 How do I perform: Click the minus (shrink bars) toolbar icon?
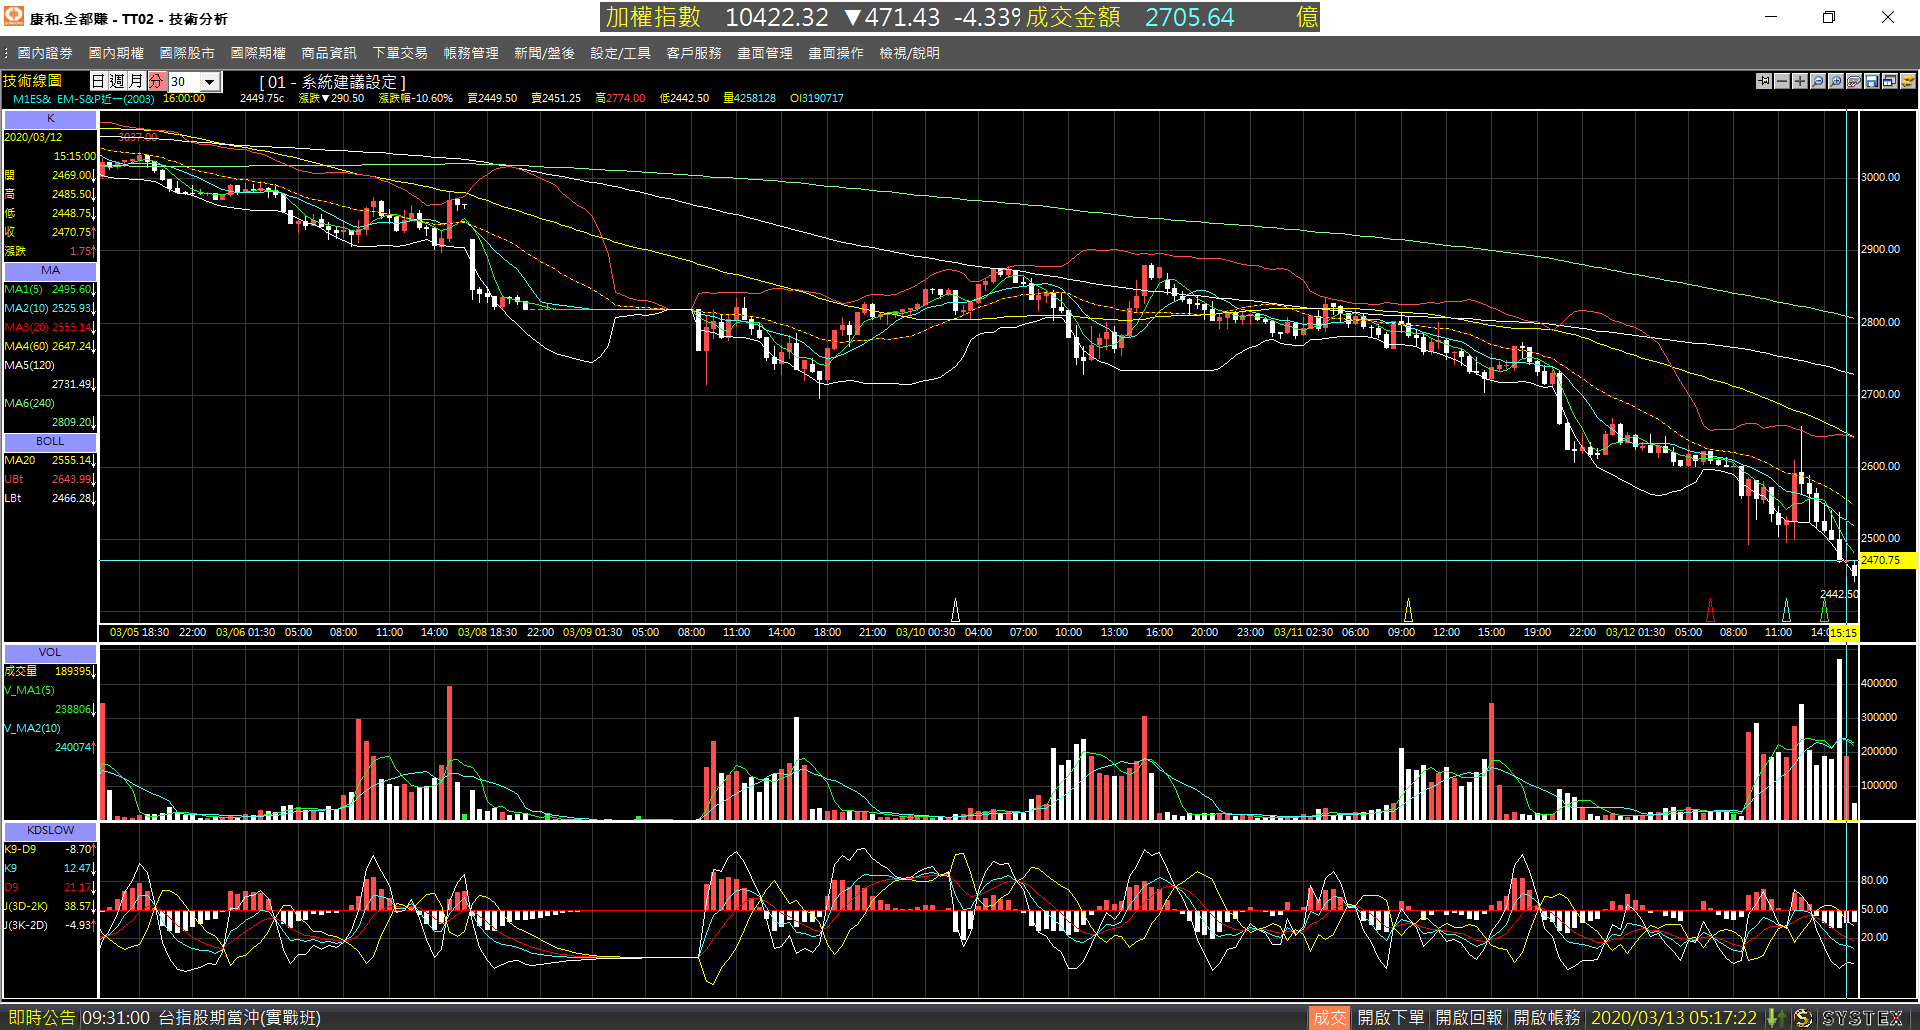(1781, 81)
